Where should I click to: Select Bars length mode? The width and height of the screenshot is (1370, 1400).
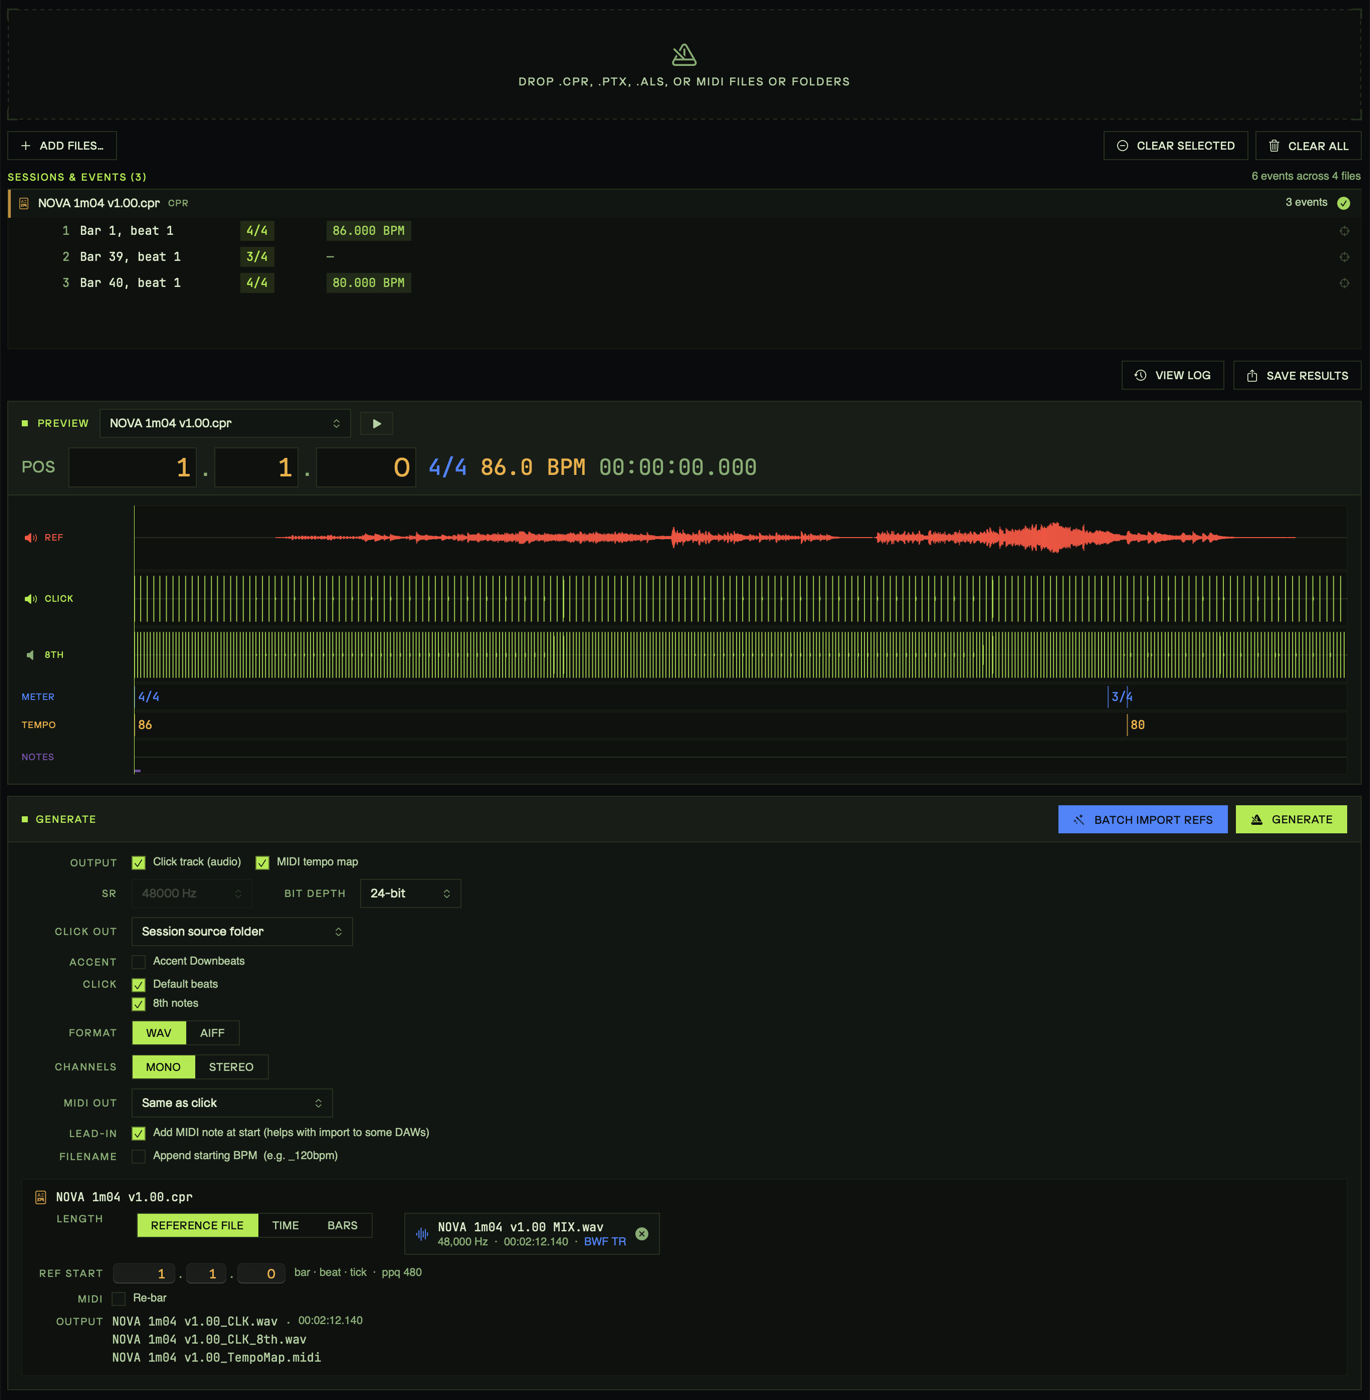tap(342, 1226)
